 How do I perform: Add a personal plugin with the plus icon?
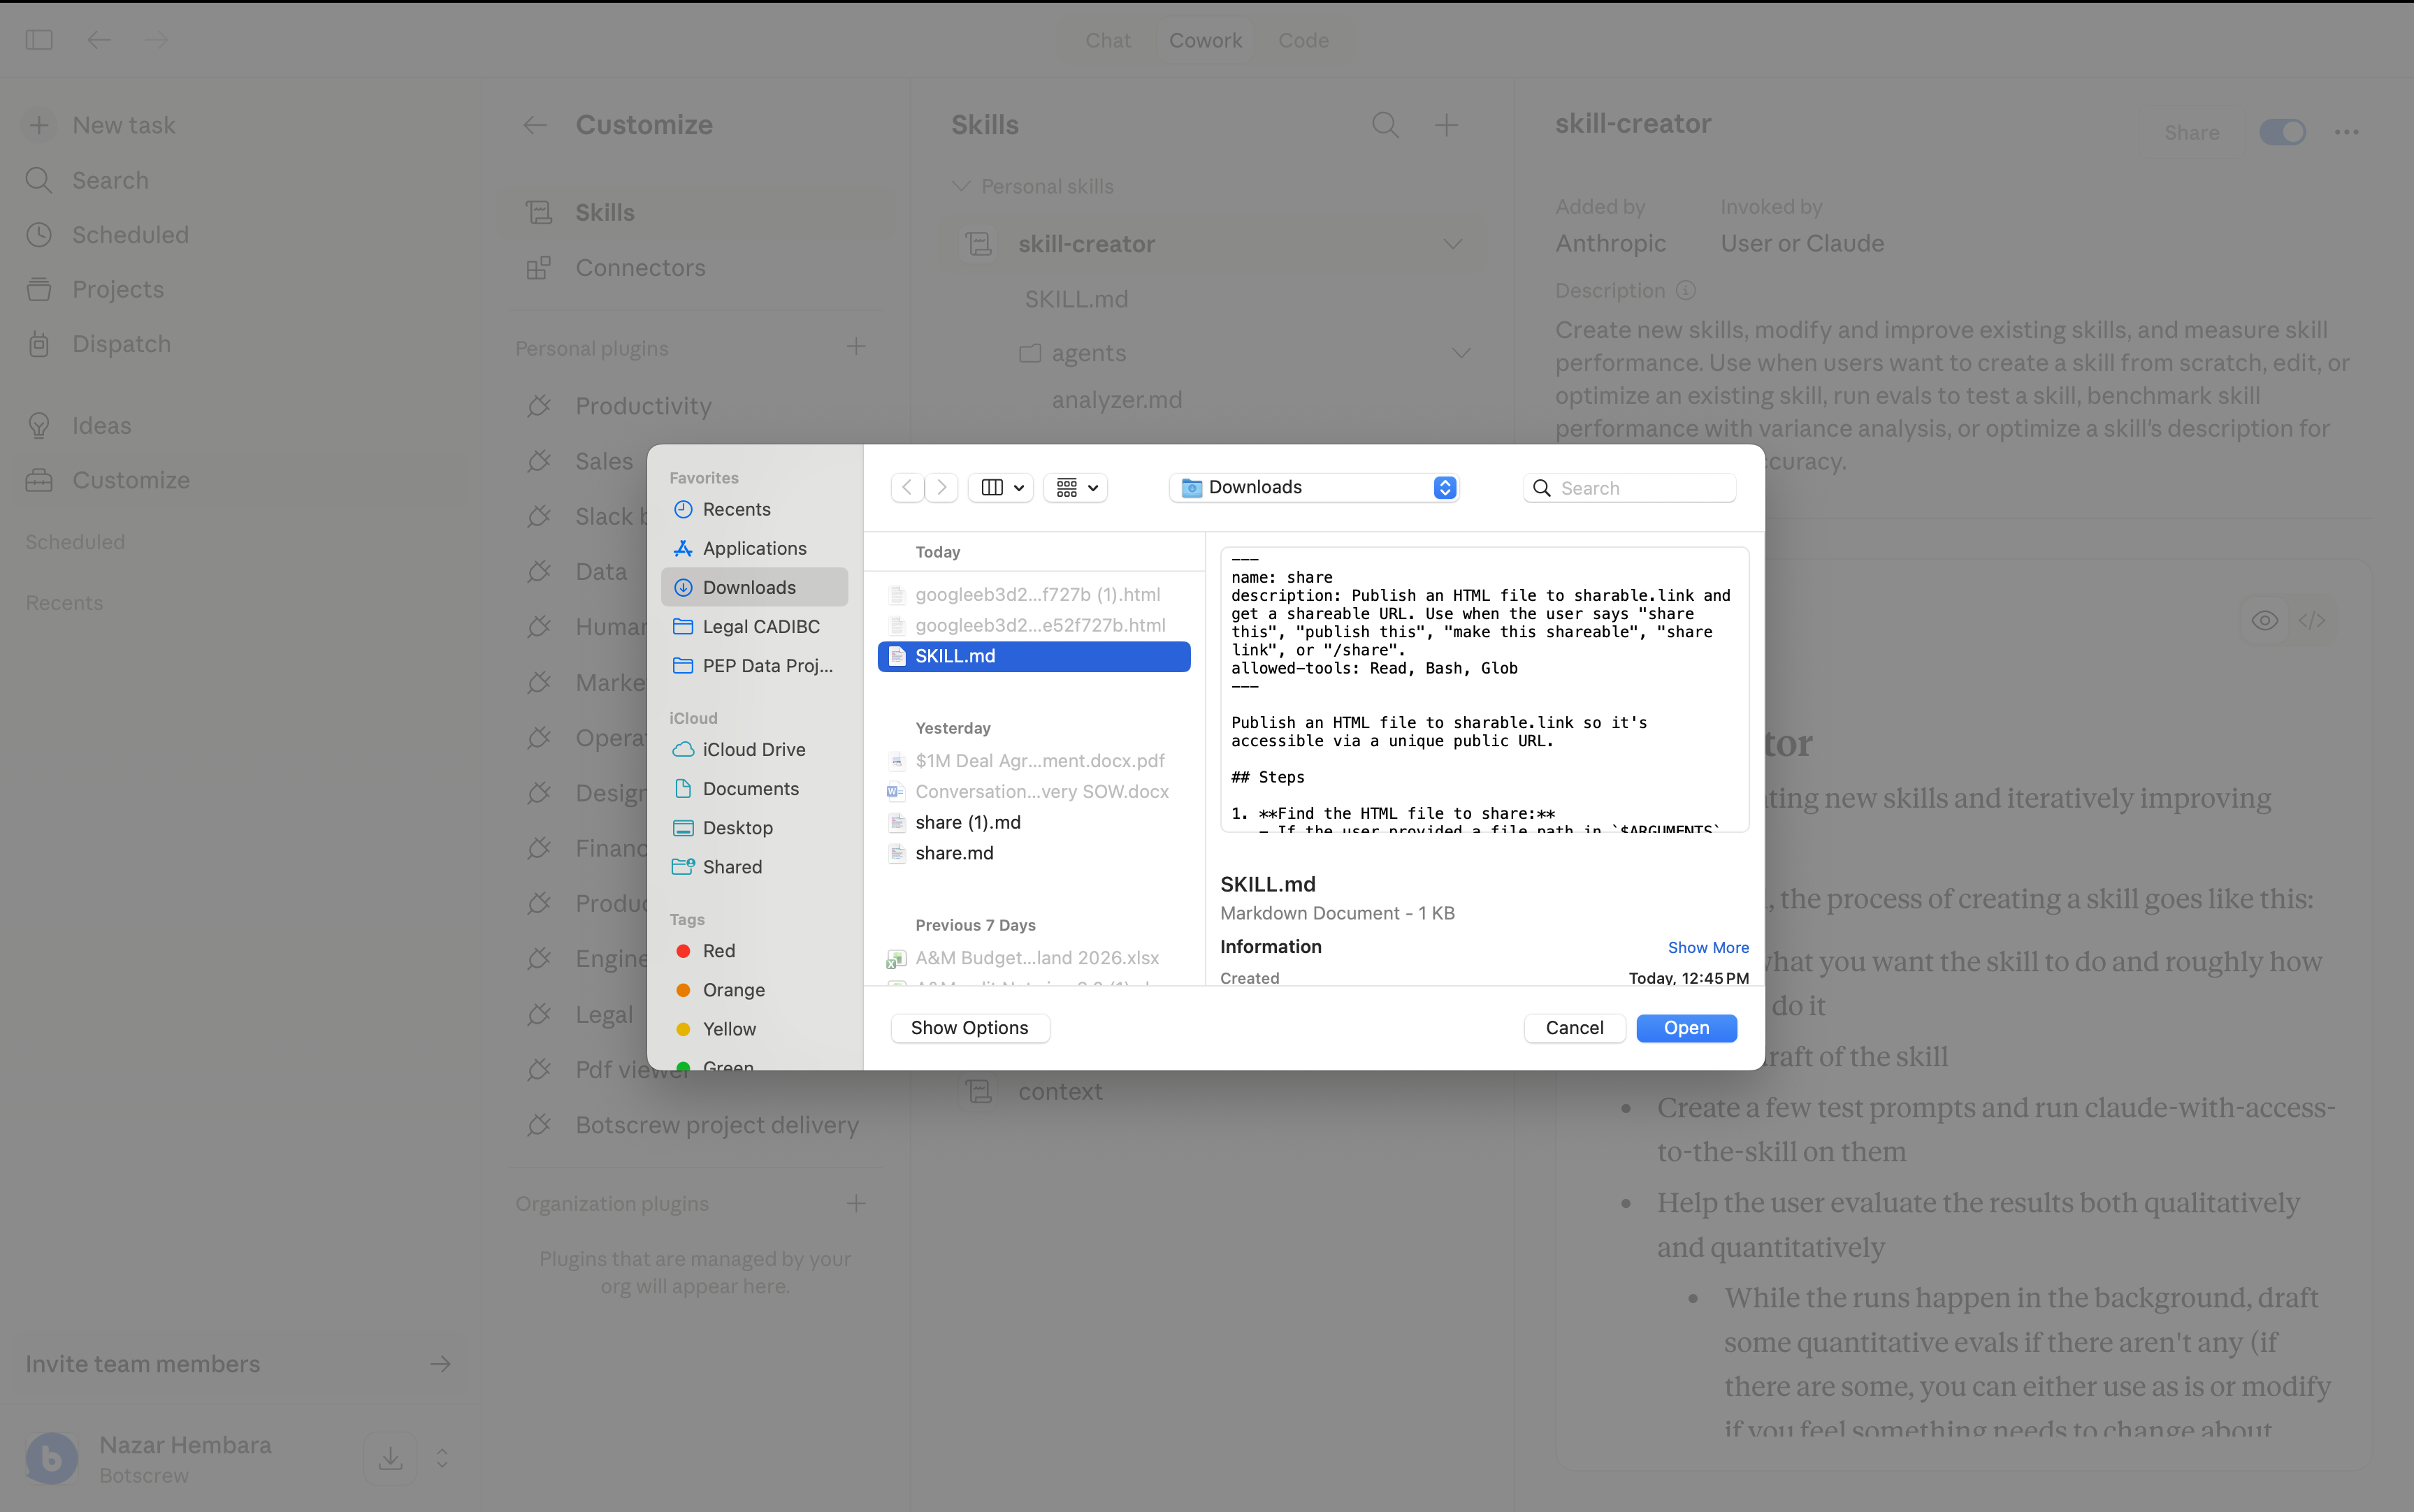pos(855,346)
